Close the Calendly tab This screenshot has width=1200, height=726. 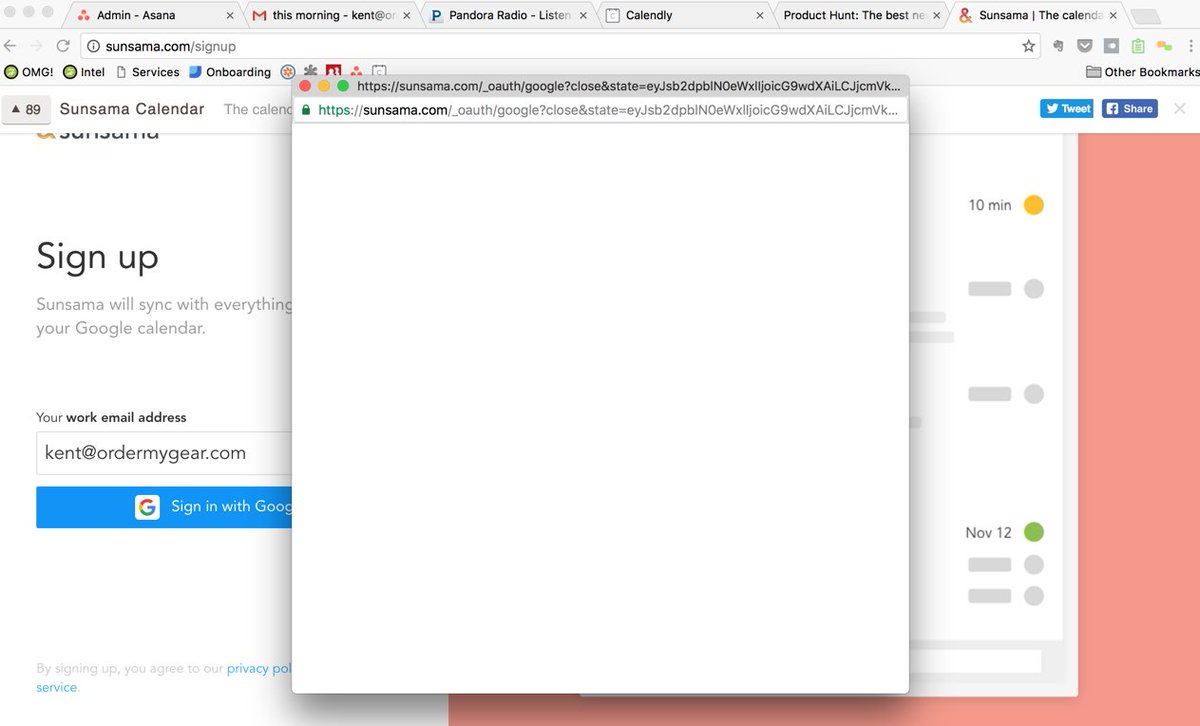(760, 16)
